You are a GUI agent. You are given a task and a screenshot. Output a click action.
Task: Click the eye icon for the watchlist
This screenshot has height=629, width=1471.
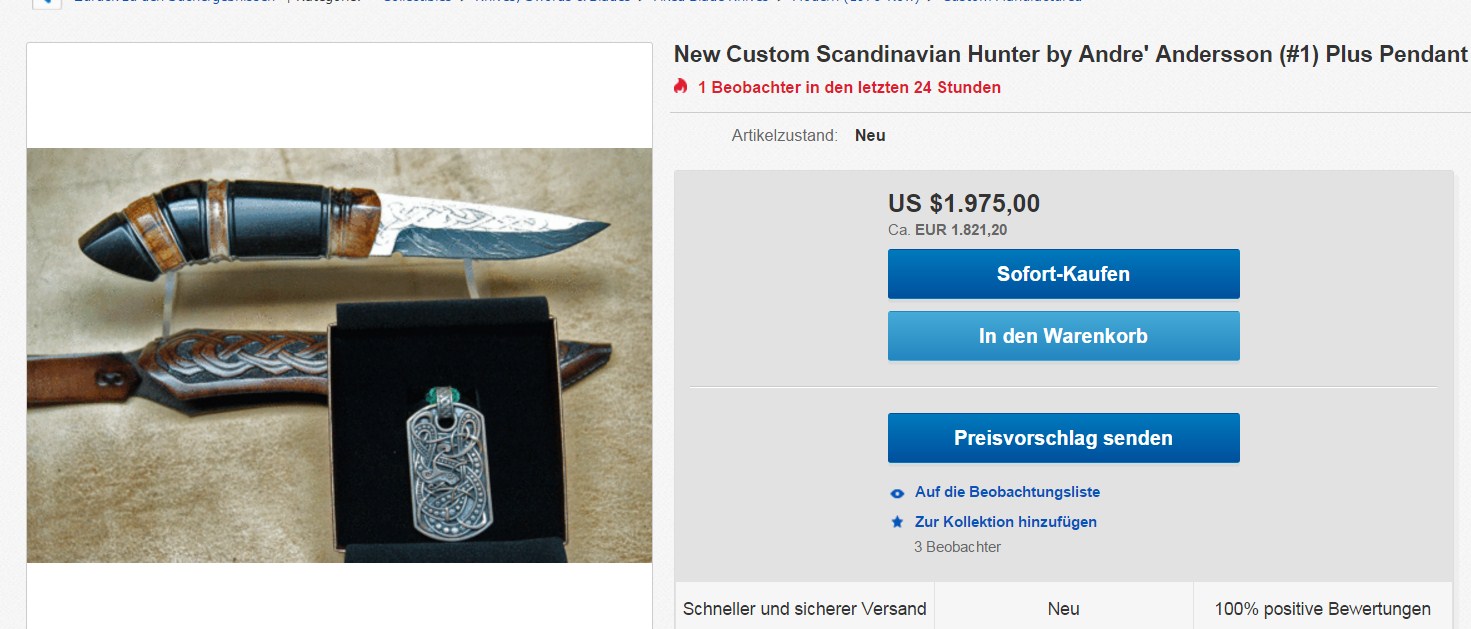click(x=897, y=493)
